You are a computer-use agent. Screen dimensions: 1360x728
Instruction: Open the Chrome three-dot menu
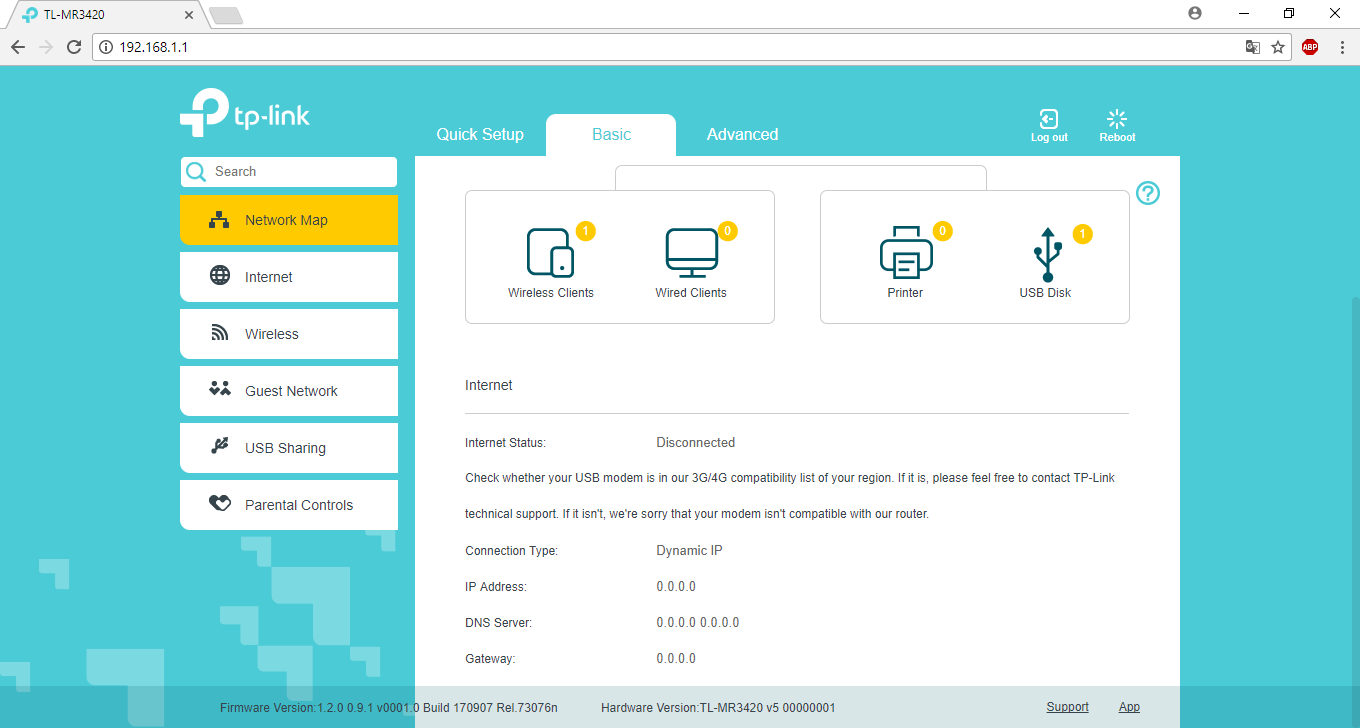click(x=1342, y=47)
